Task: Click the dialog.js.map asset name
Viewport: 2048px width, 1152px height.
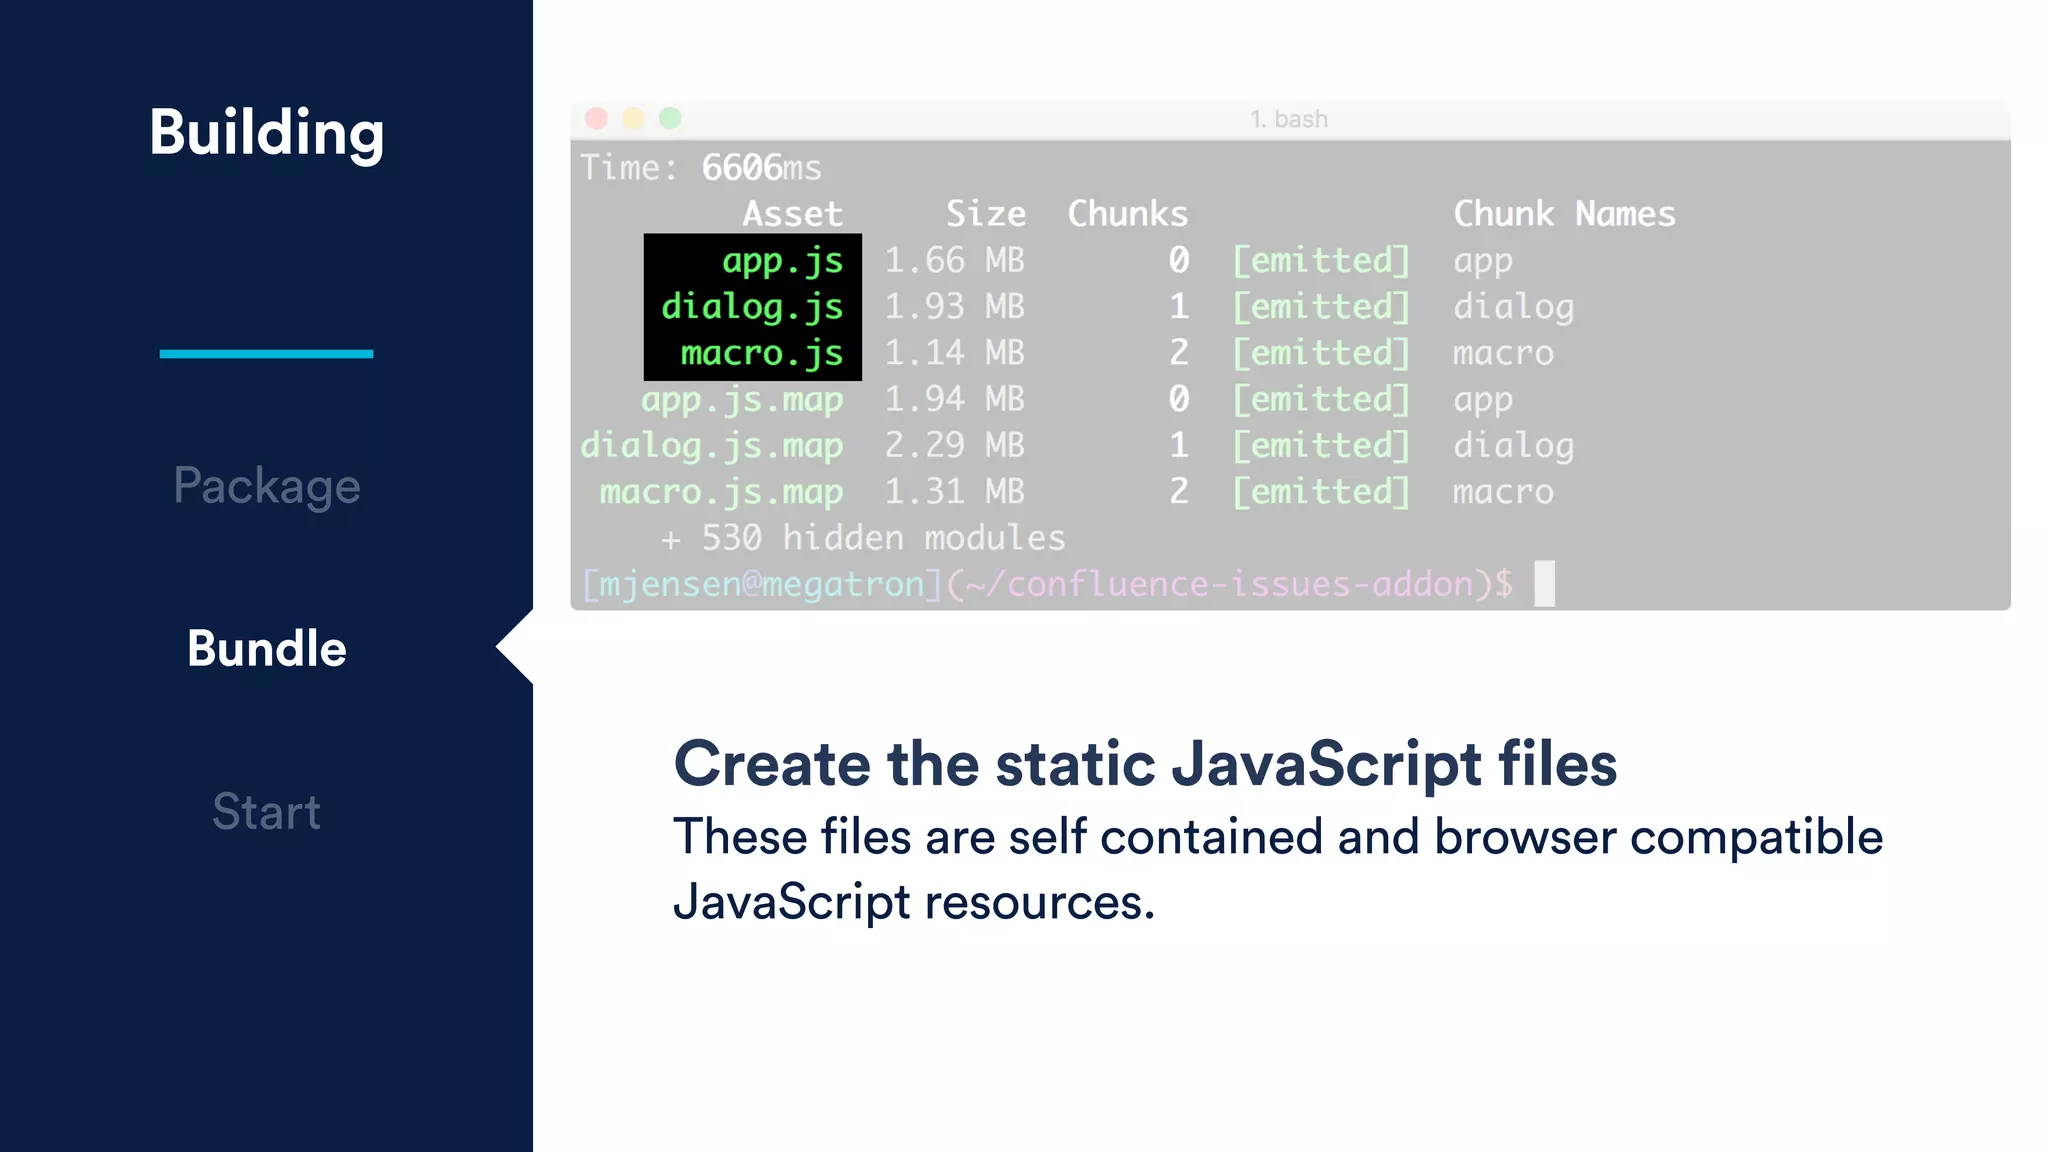Action: pos(712,446)
